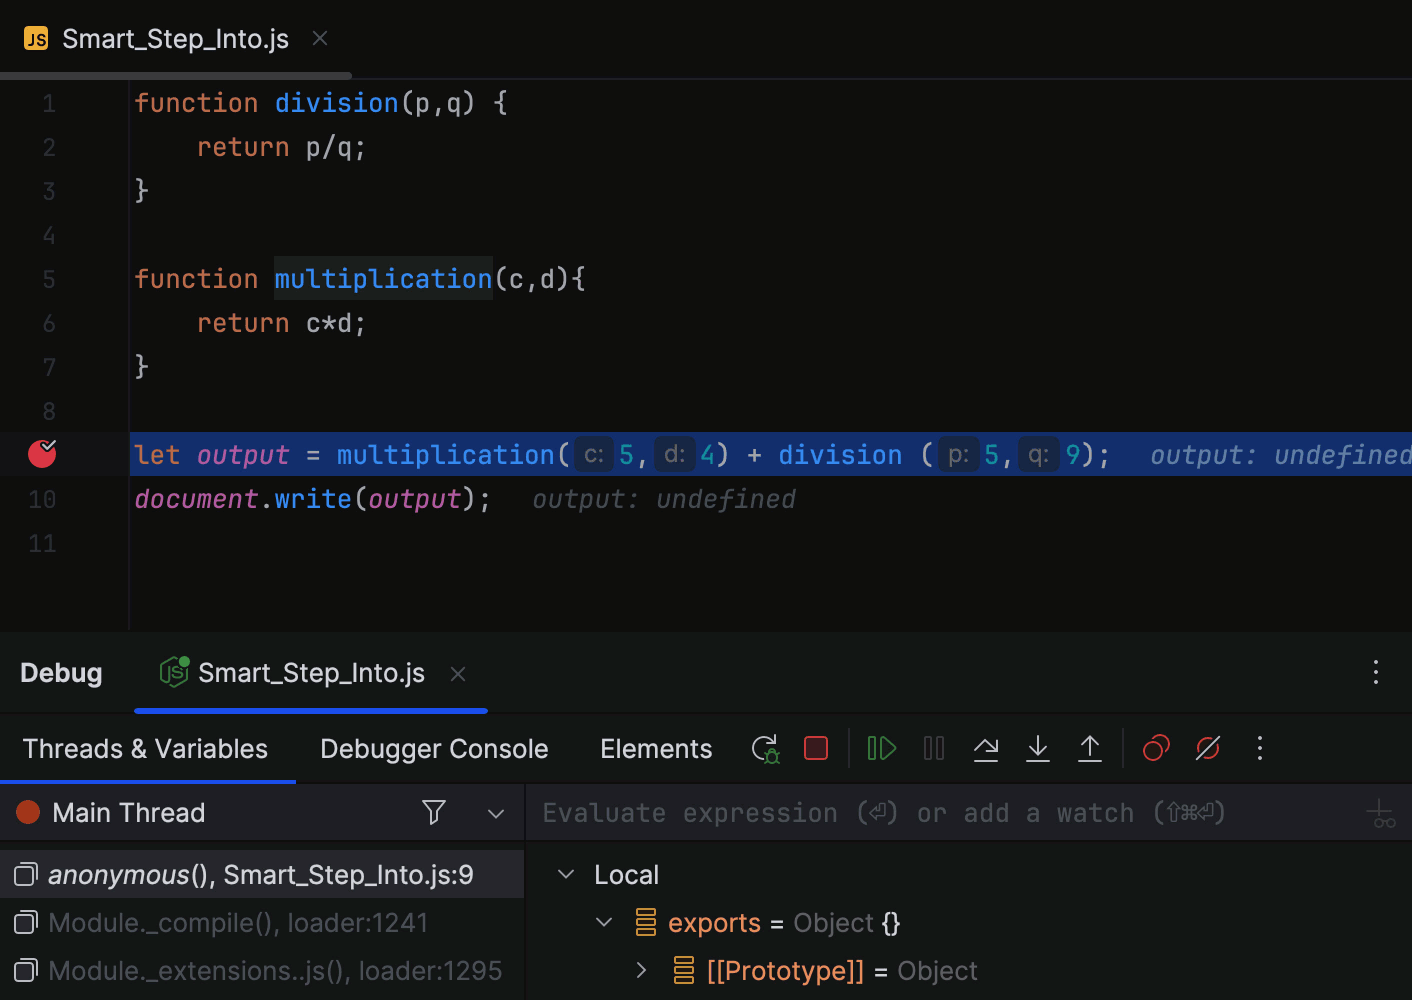This screenshot has width=1412, height=1000.
Task: Rerun the debug session
Action: [x=765, y=748]
